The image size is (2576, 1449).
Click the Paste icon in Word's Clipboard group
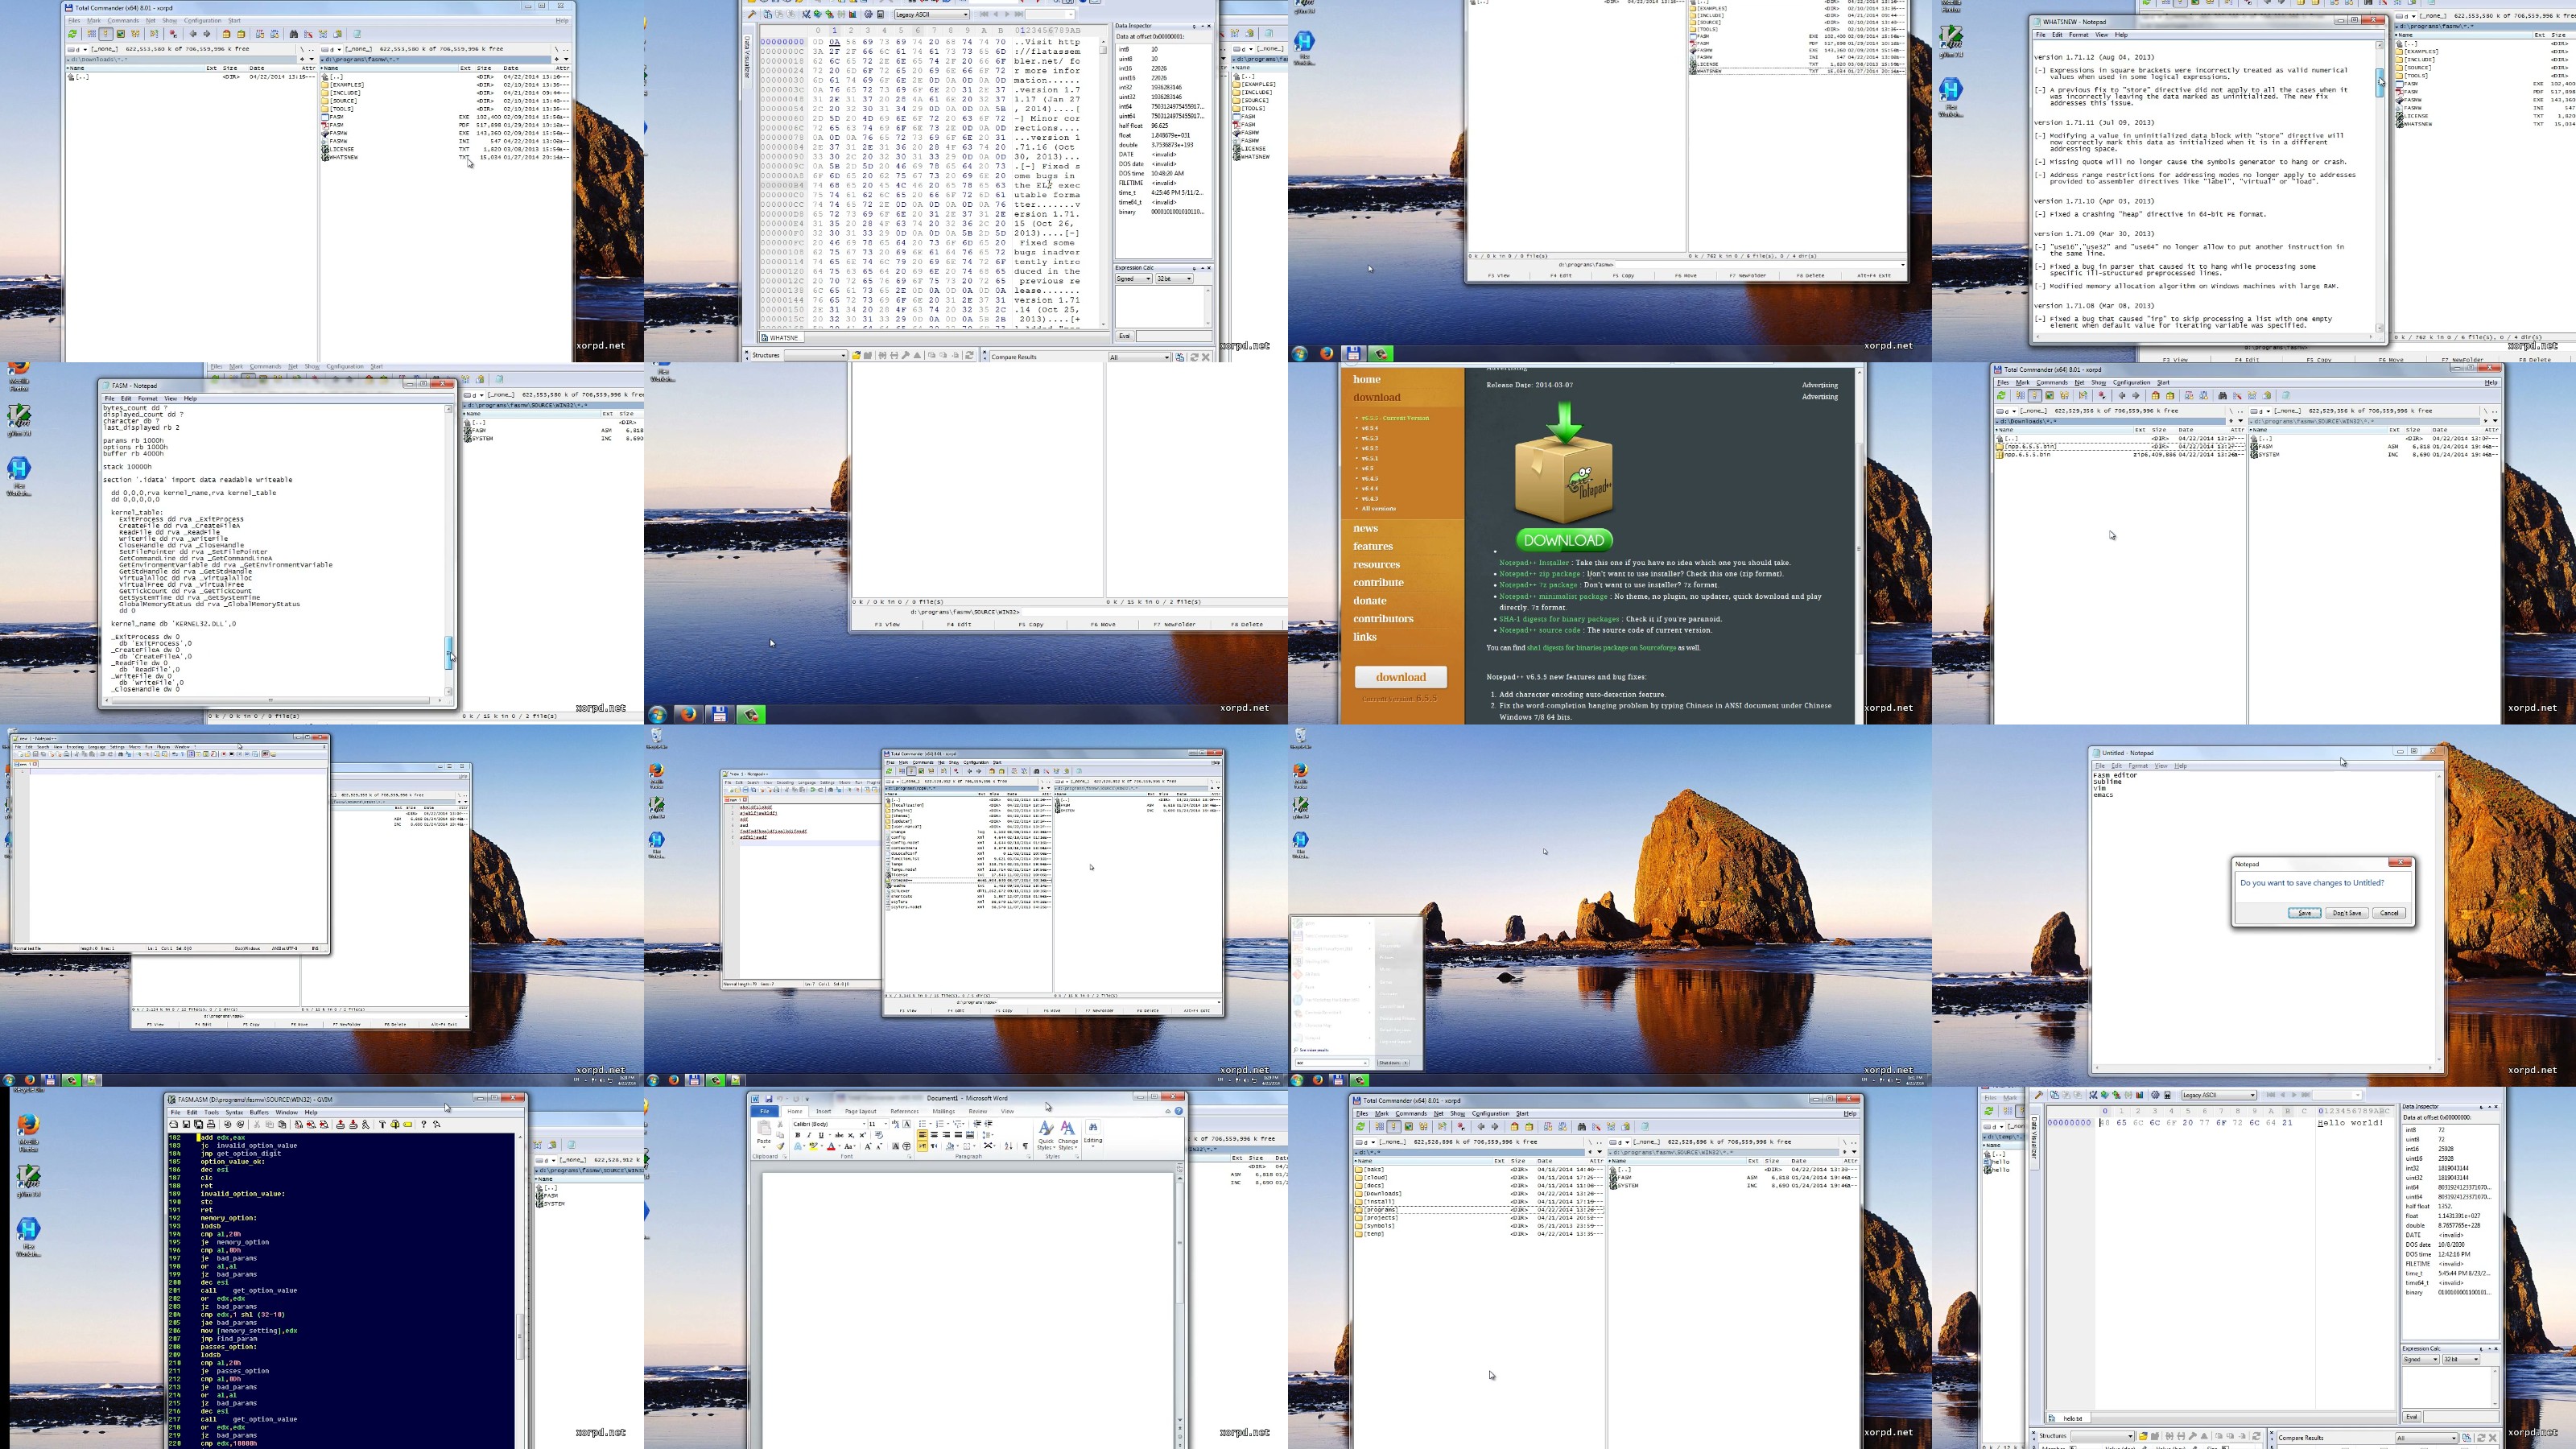pyautogui.click(x=765, y=1129)
